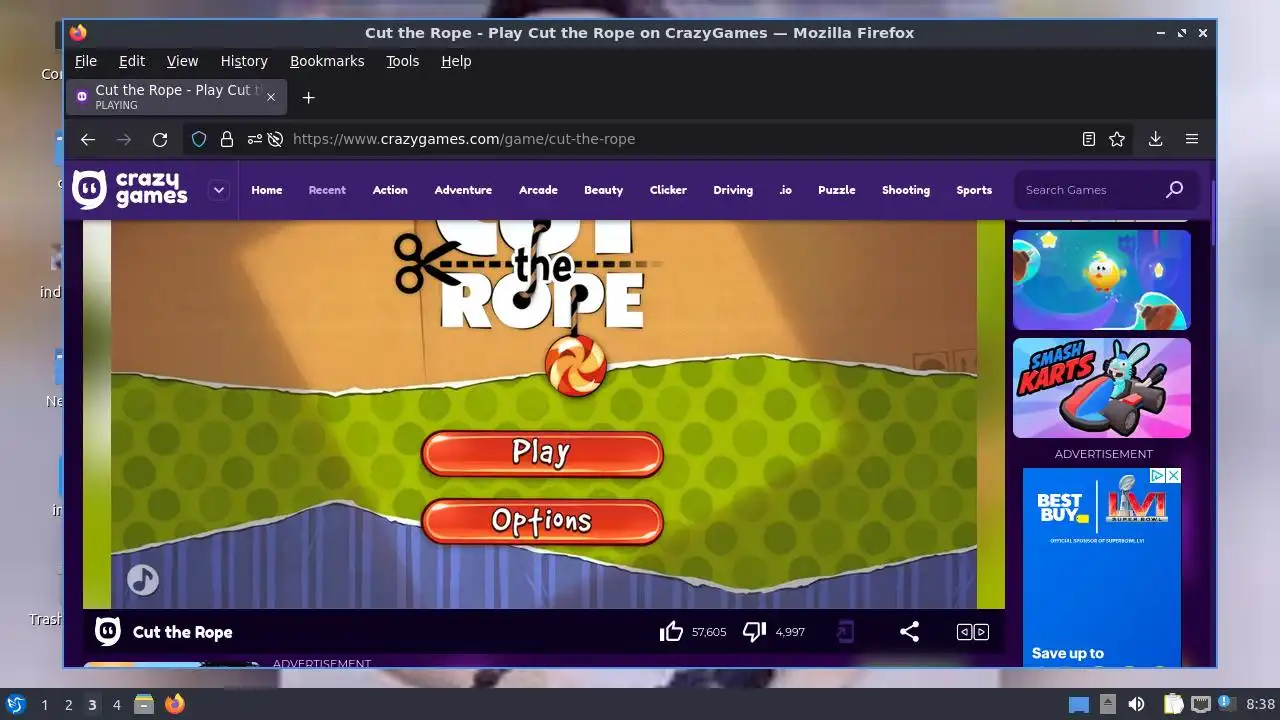This screenshot has height=720, width=1280.
Task: Browse the Driving category
Action: (x=733, y=190)
